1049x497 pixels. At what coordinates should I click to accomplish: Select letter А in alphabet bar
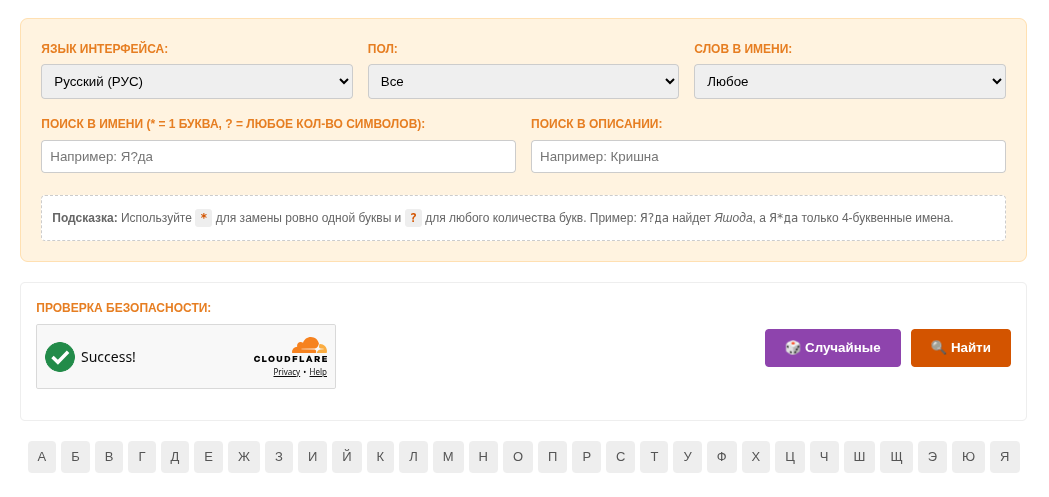(x=42, y=457)
